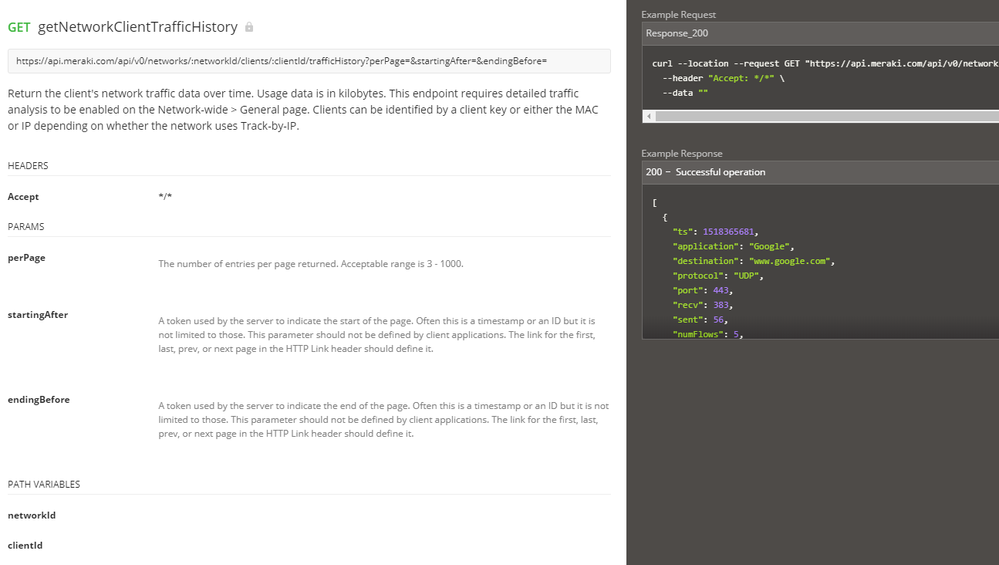999x565 pixels.
Task: Click the getNetworkClientTrafficHistory title
Action: pyautogui.click(x=138, y=27)
